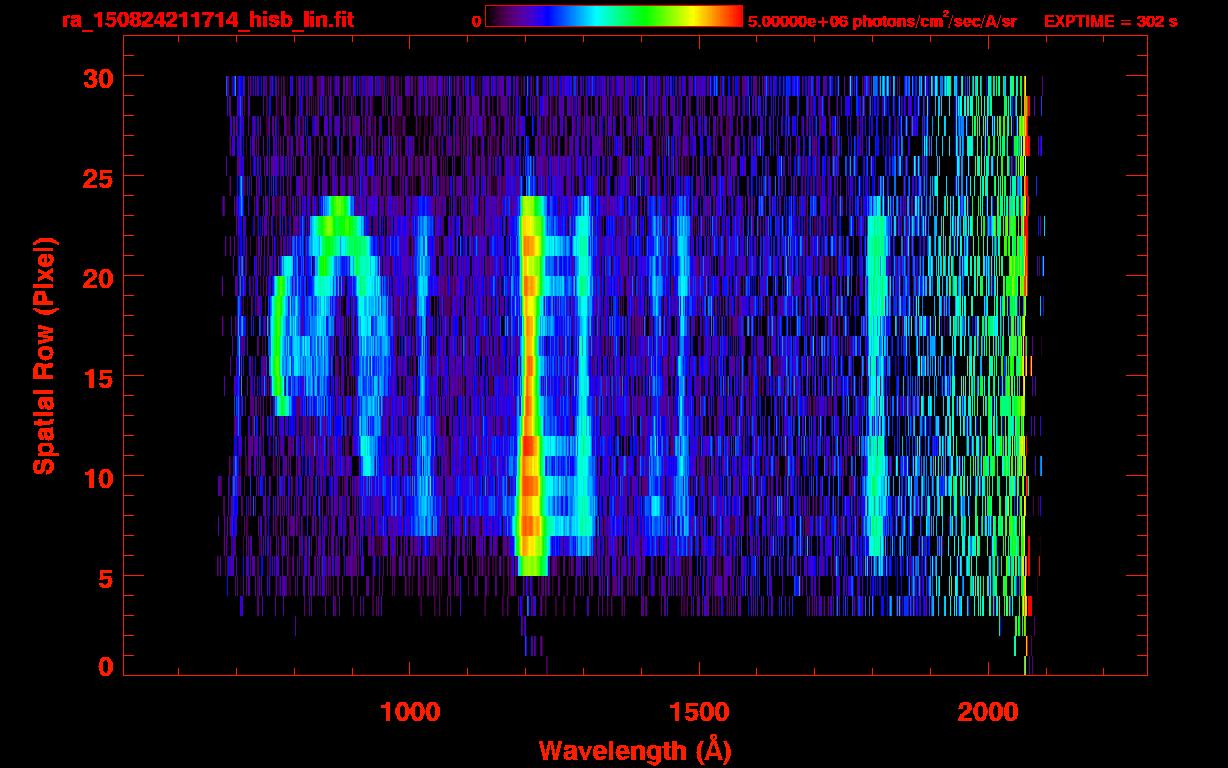Viewport: 1228px width, 768px height.
Task: Click the file name ra_150824211714_hisb_lin.fit title
Action: coord(208,20)
